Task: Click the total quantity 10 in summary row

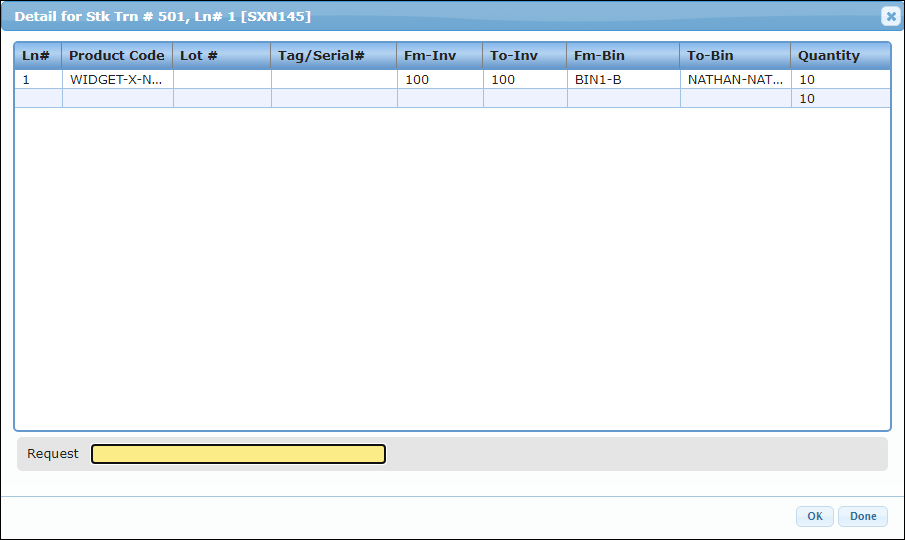Action: [840, 99]
